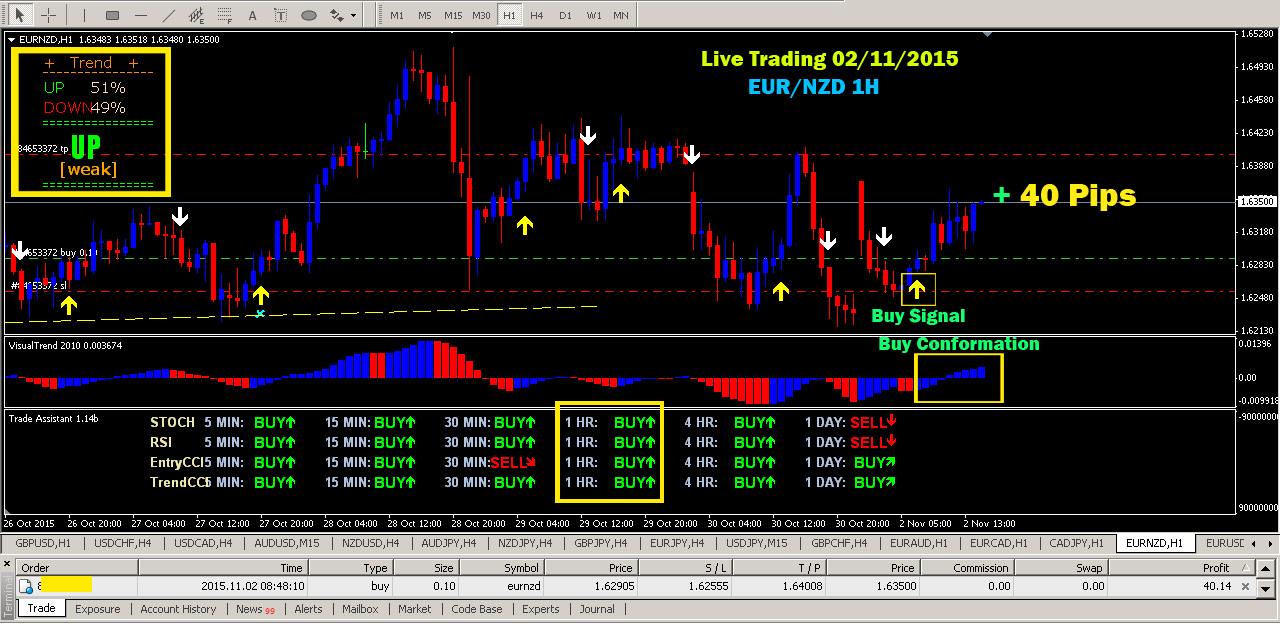
Task: Sort orders by Symbol column header
Action: 500,568
